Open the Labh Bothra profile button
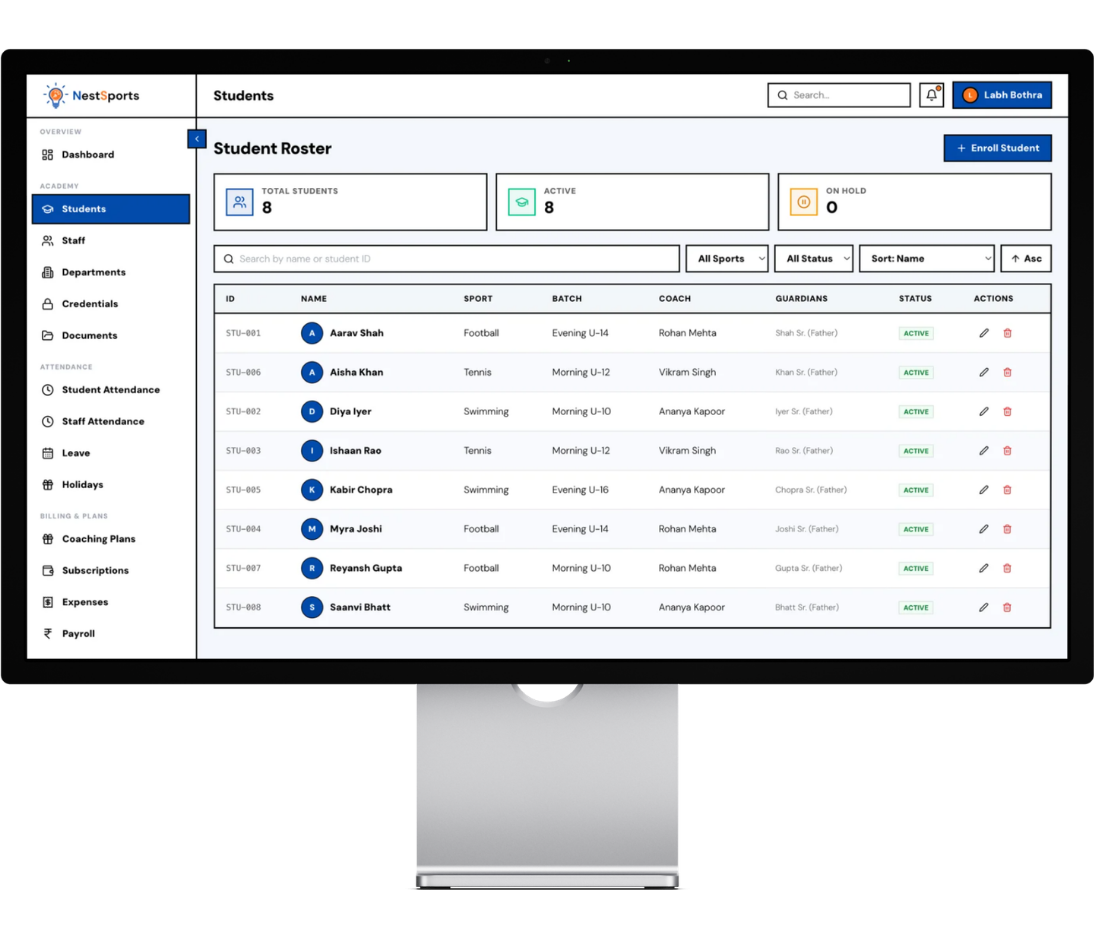 [1002, 95]
